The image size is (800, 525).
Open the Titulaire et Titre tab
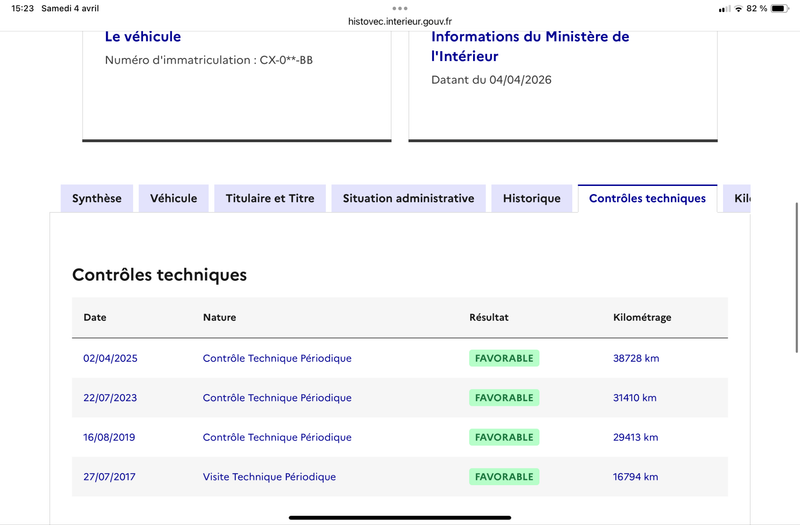coord(270,198)
